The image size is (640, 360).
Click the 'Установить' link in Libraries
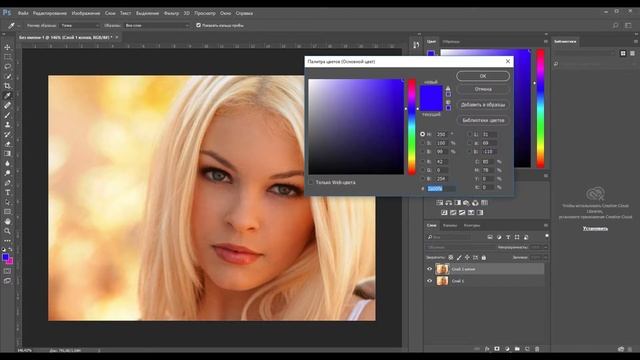pyautogui.click(x=595, y=229)
